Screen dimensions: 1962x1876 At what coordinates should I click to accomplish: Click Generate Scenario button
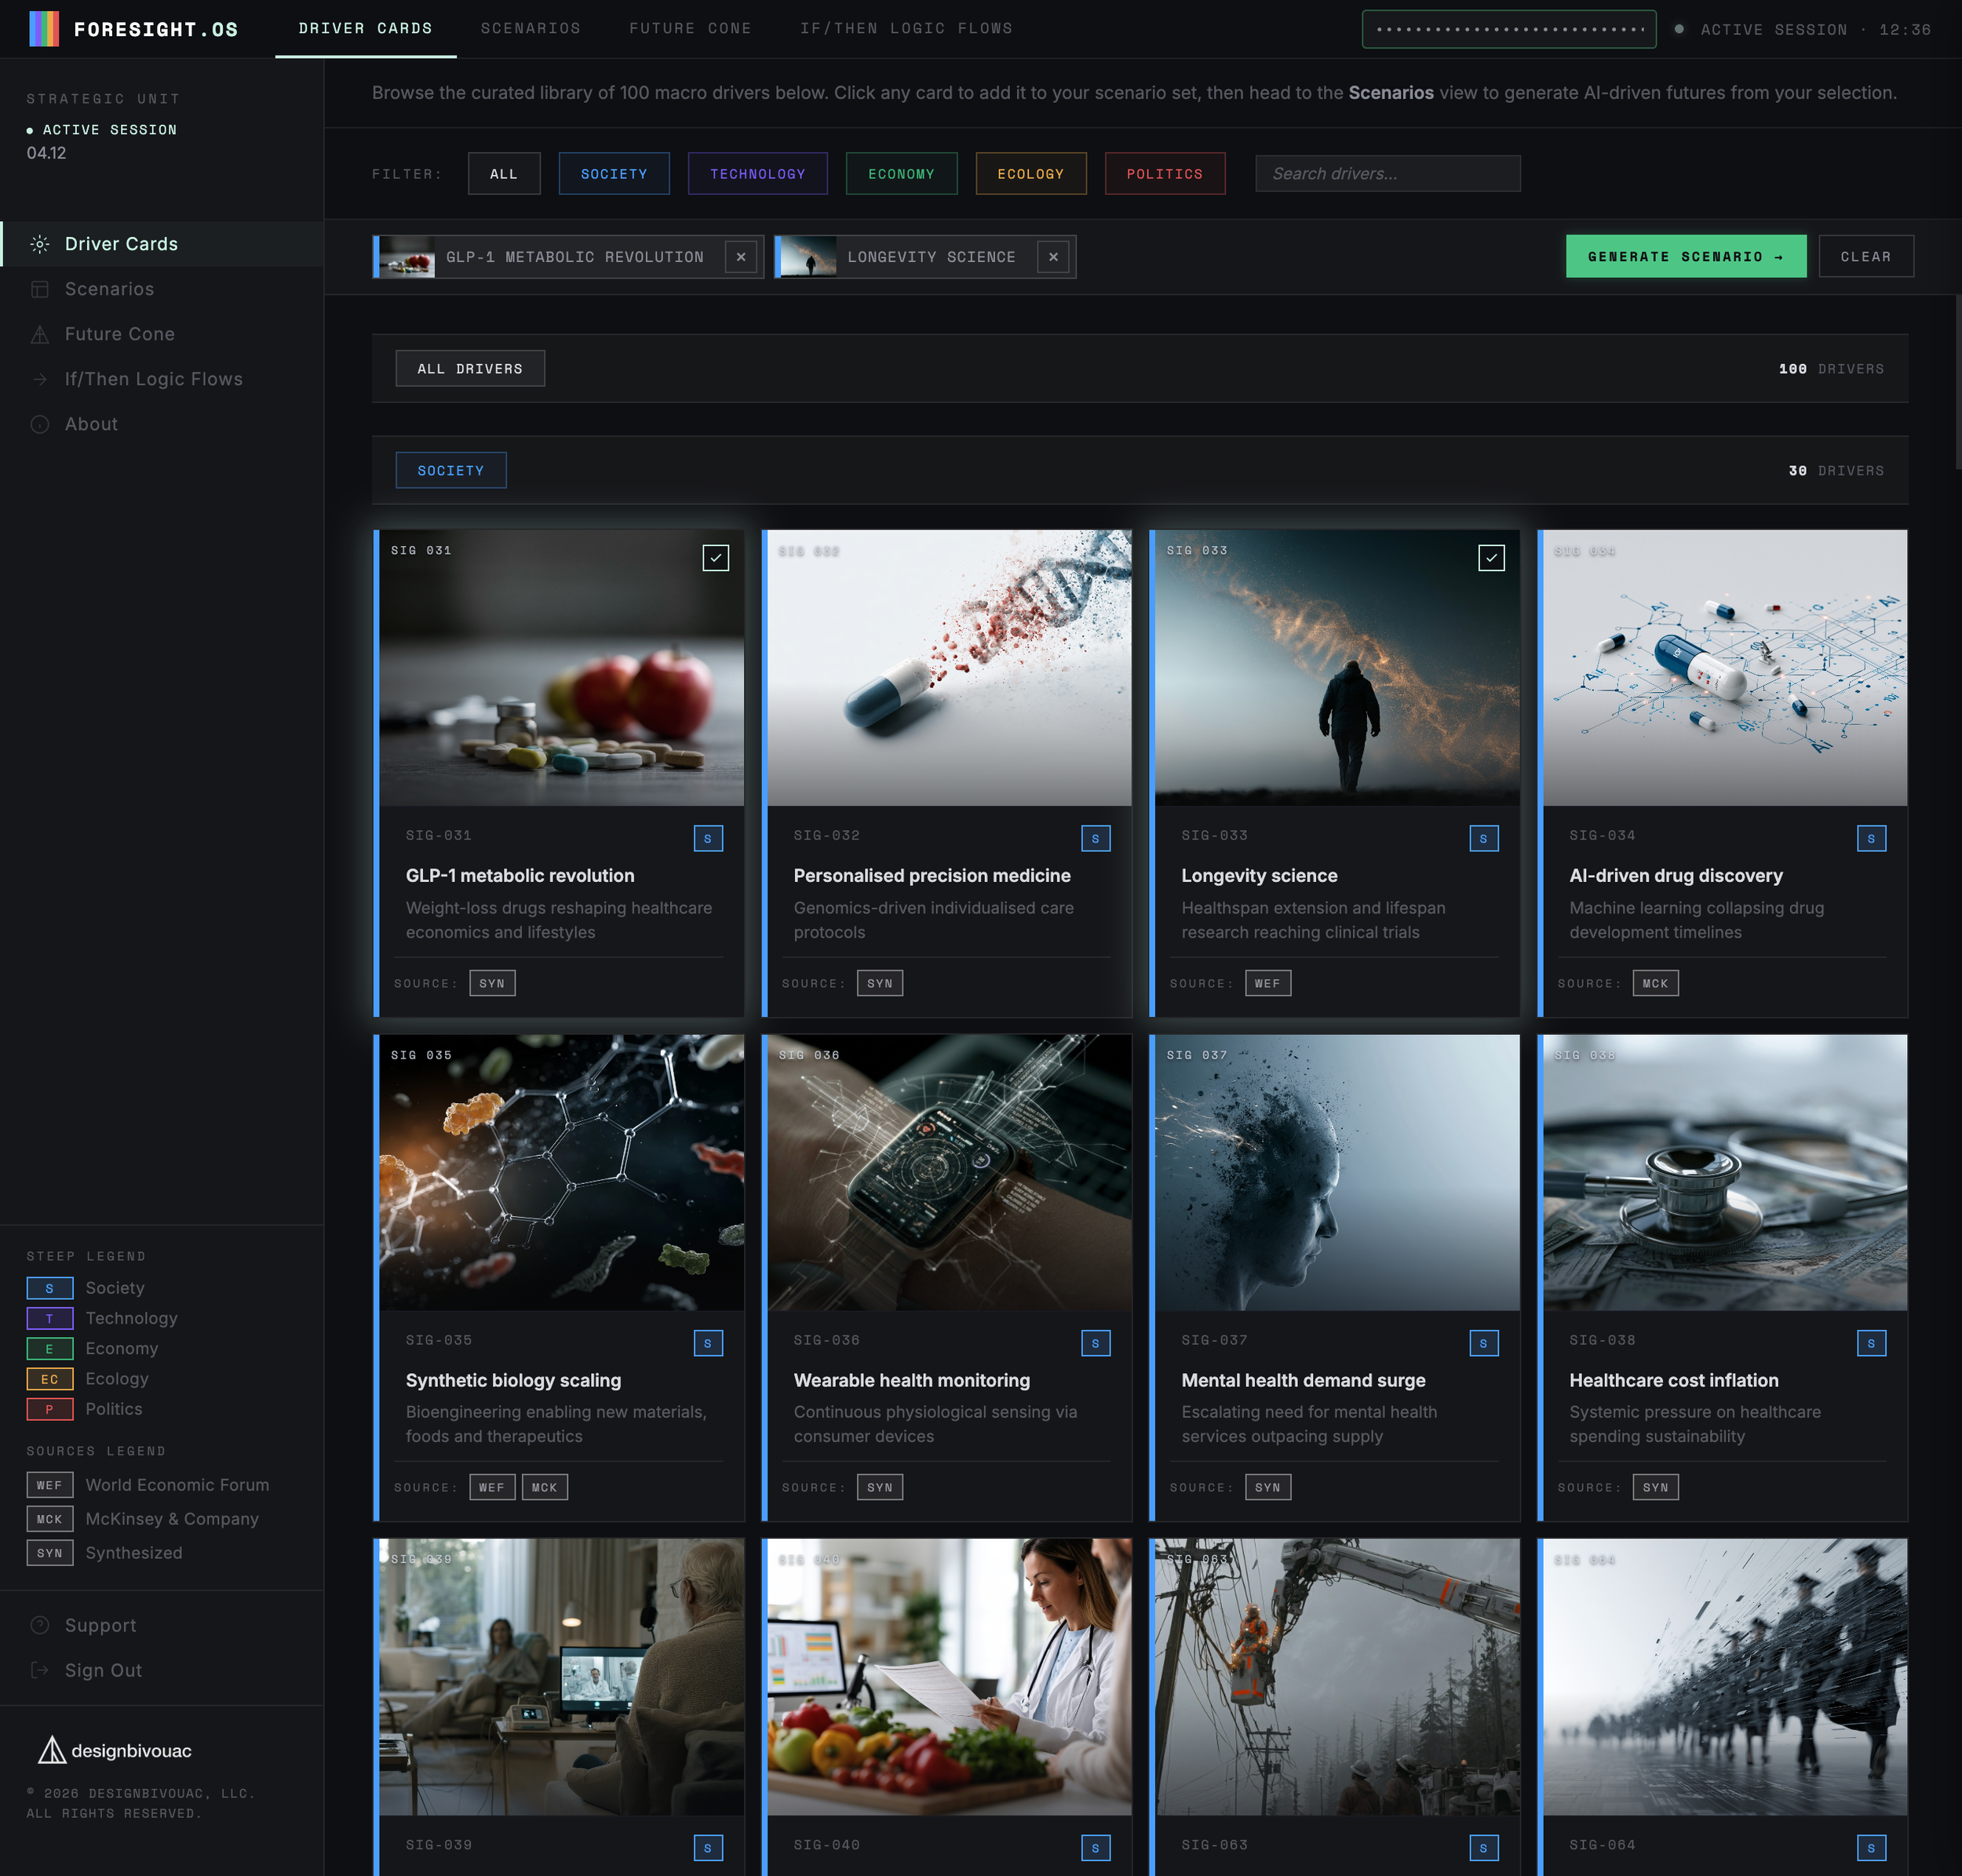[1686, 257]
